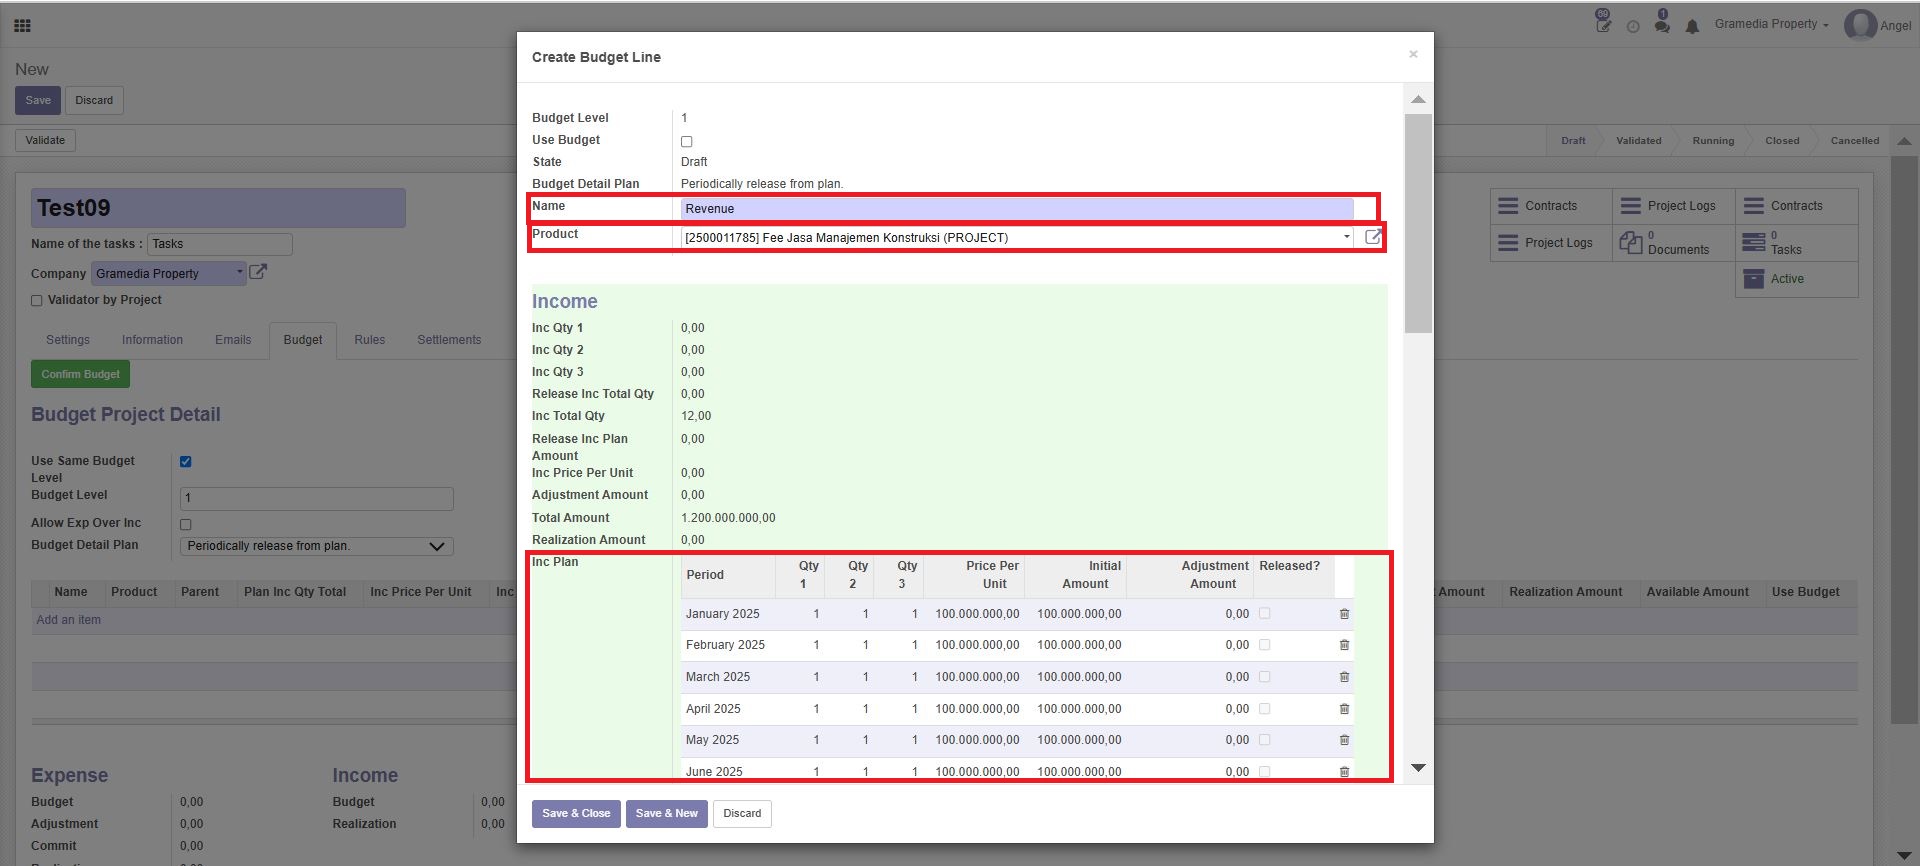1920x866 pixels.
Task: Open external link icon beside Product field
Action: 1373,237
